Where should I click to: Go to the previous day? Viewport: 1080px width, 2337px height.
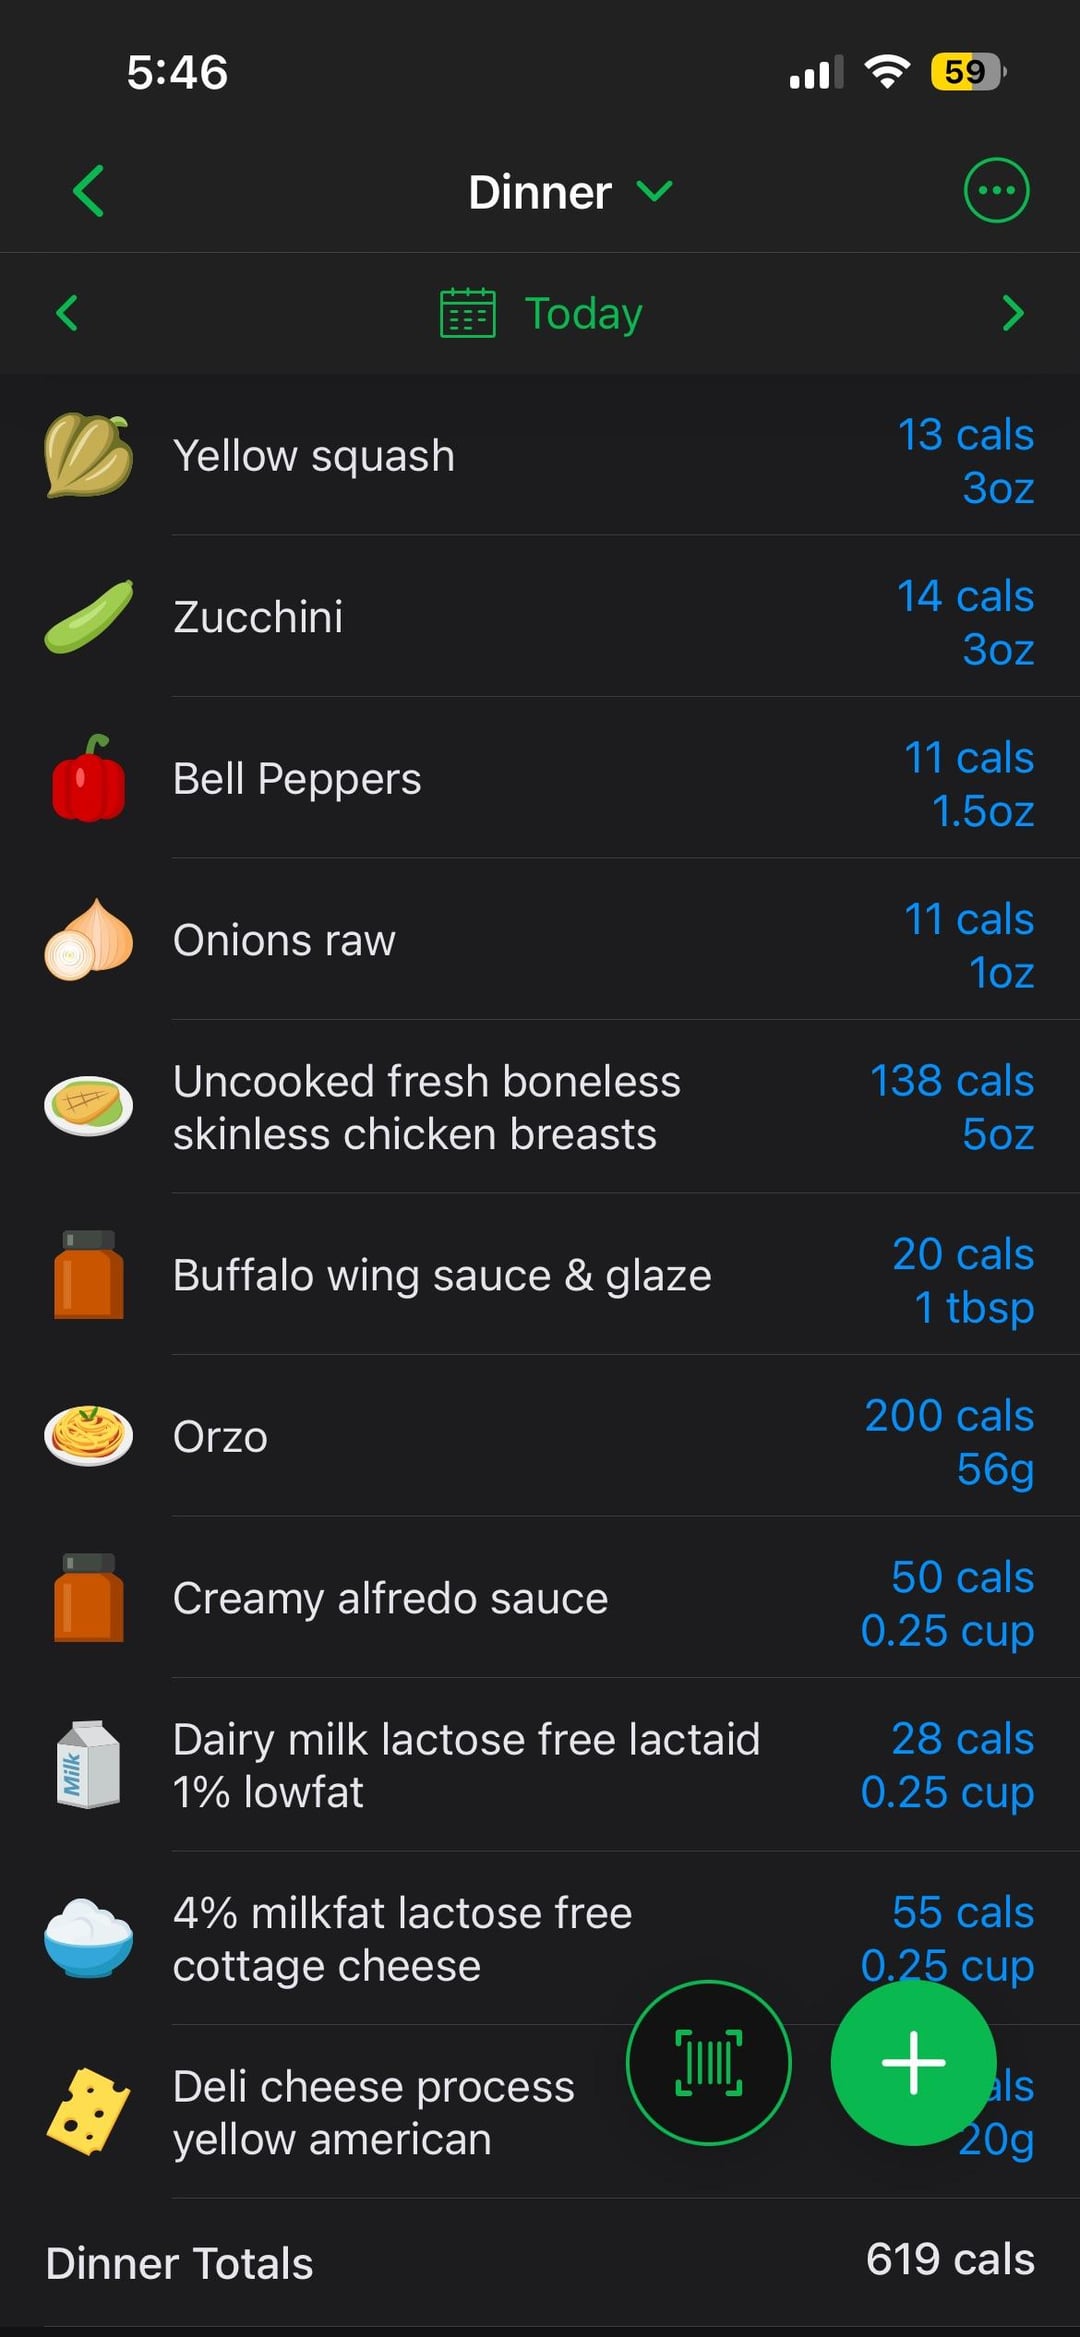click(67, 313)
